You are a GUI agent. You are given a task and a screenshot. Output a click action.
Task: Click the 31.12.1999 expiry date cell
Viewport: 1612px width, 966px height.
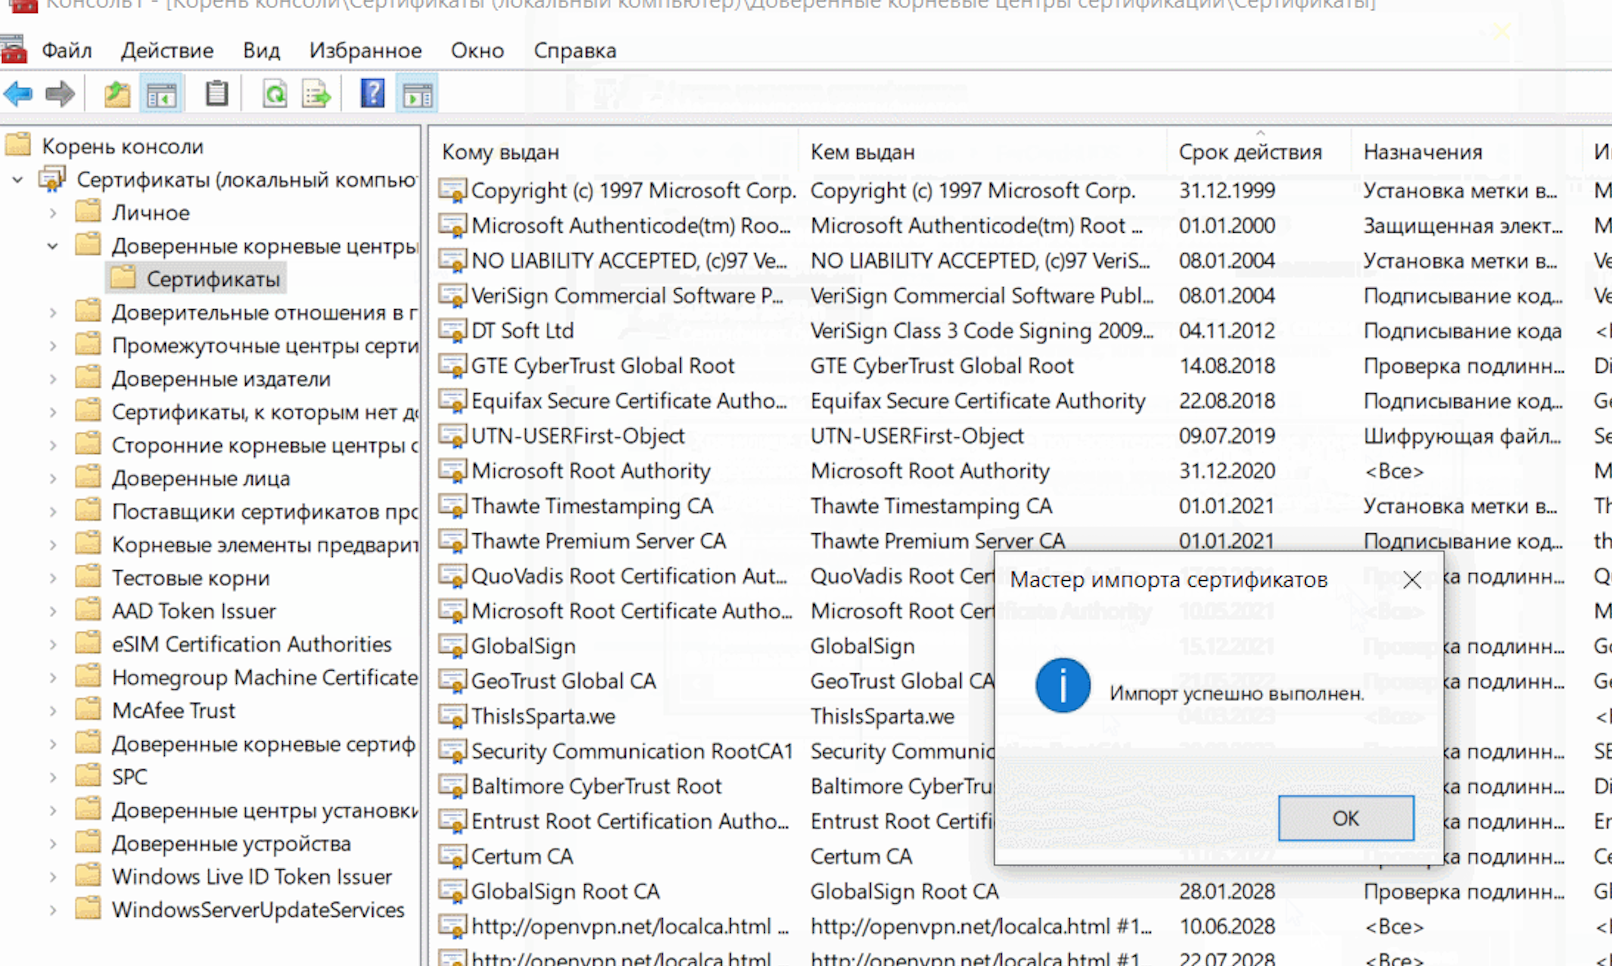1227,190
